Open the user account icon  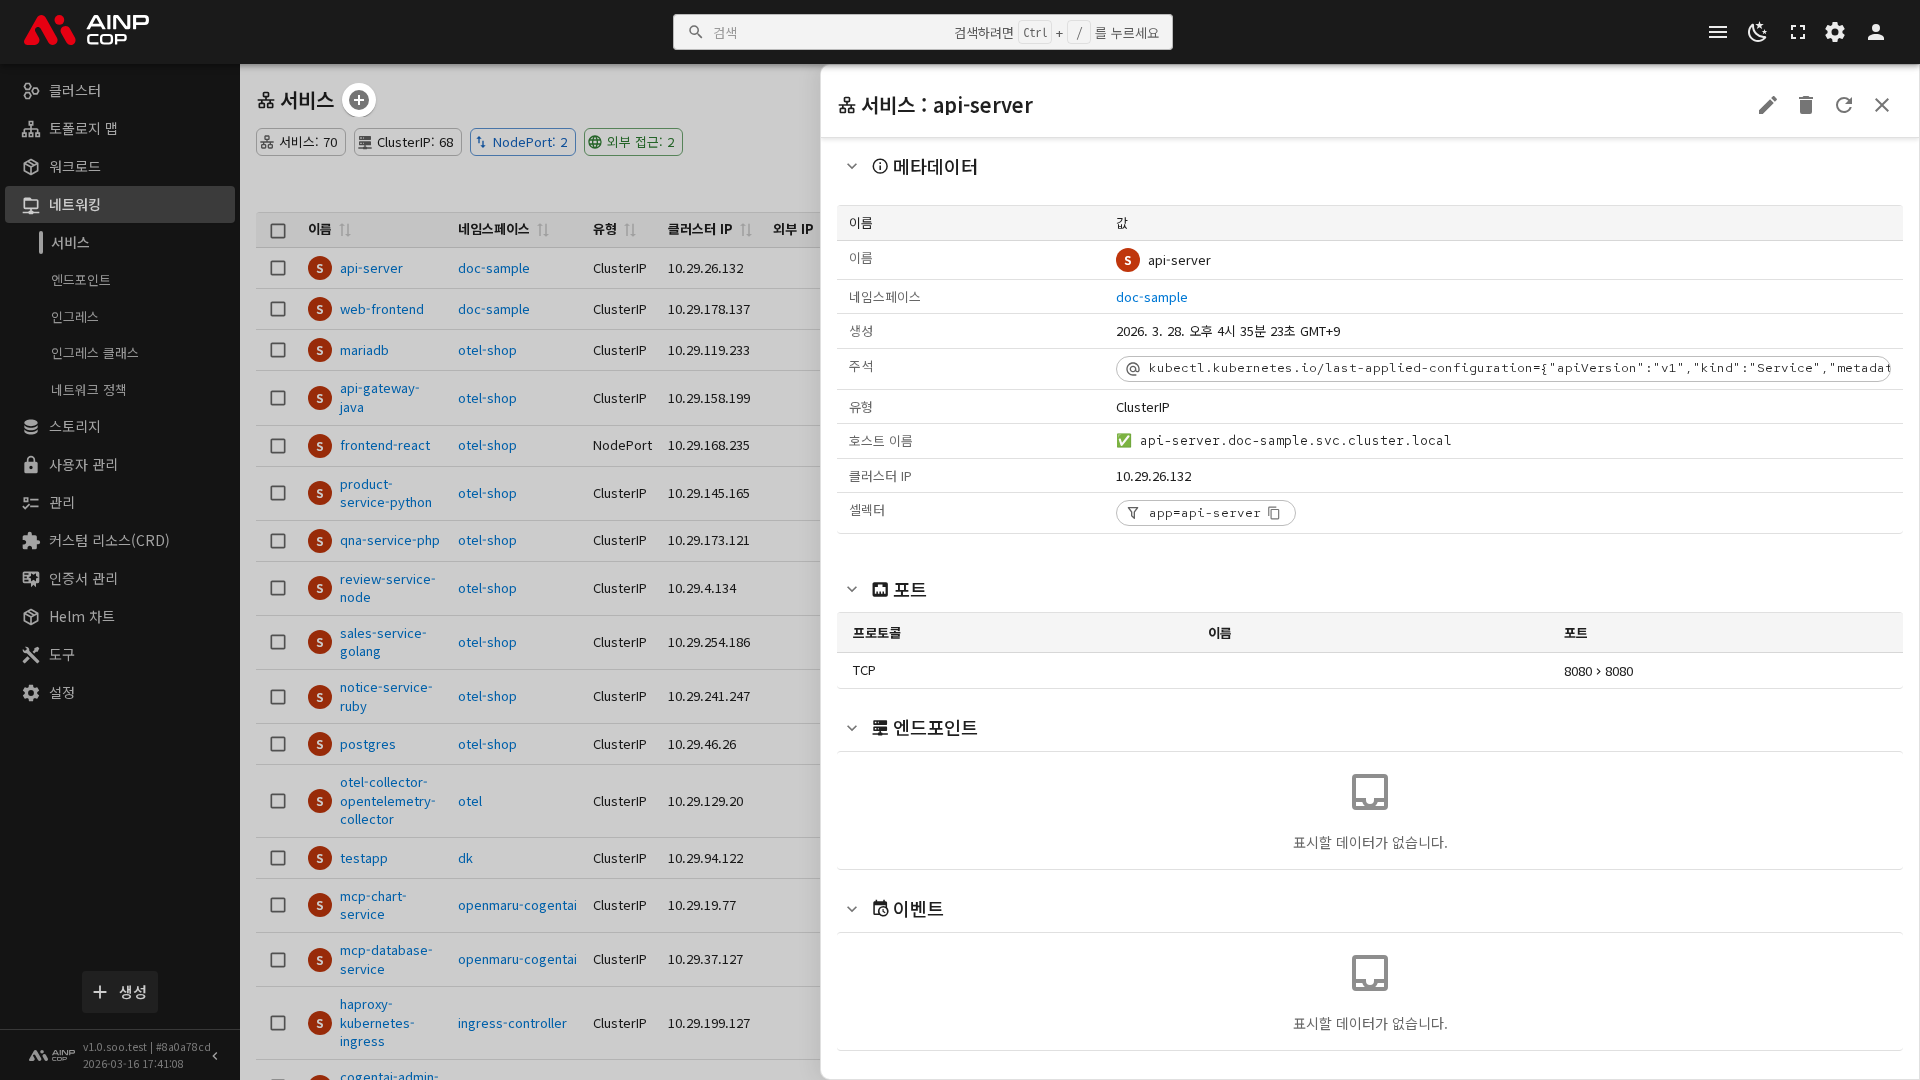1875,32
